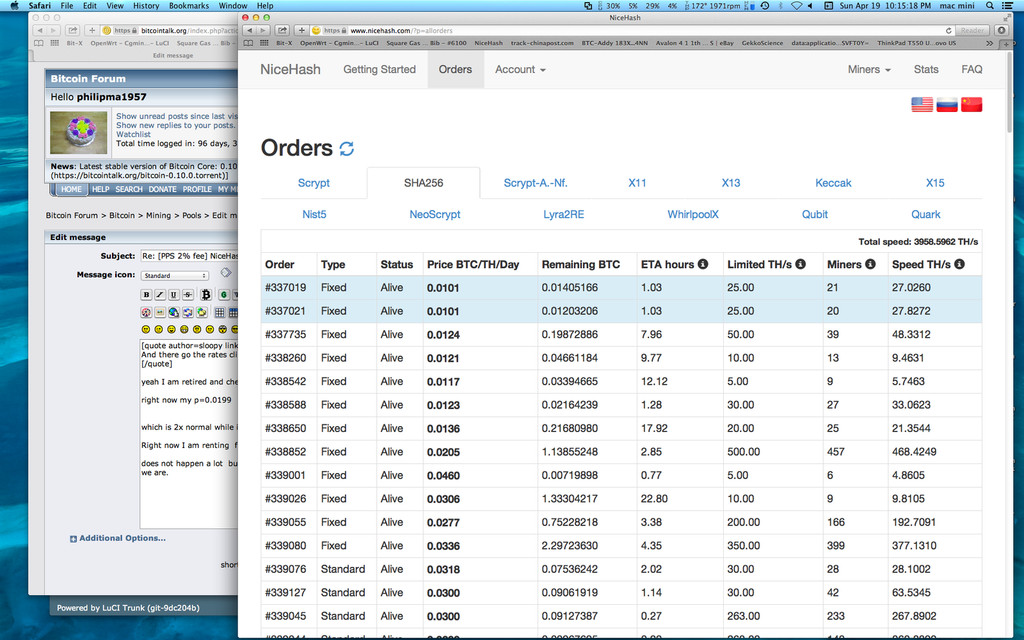Click the info icon beside Limited TH/s

click(801, 264)
